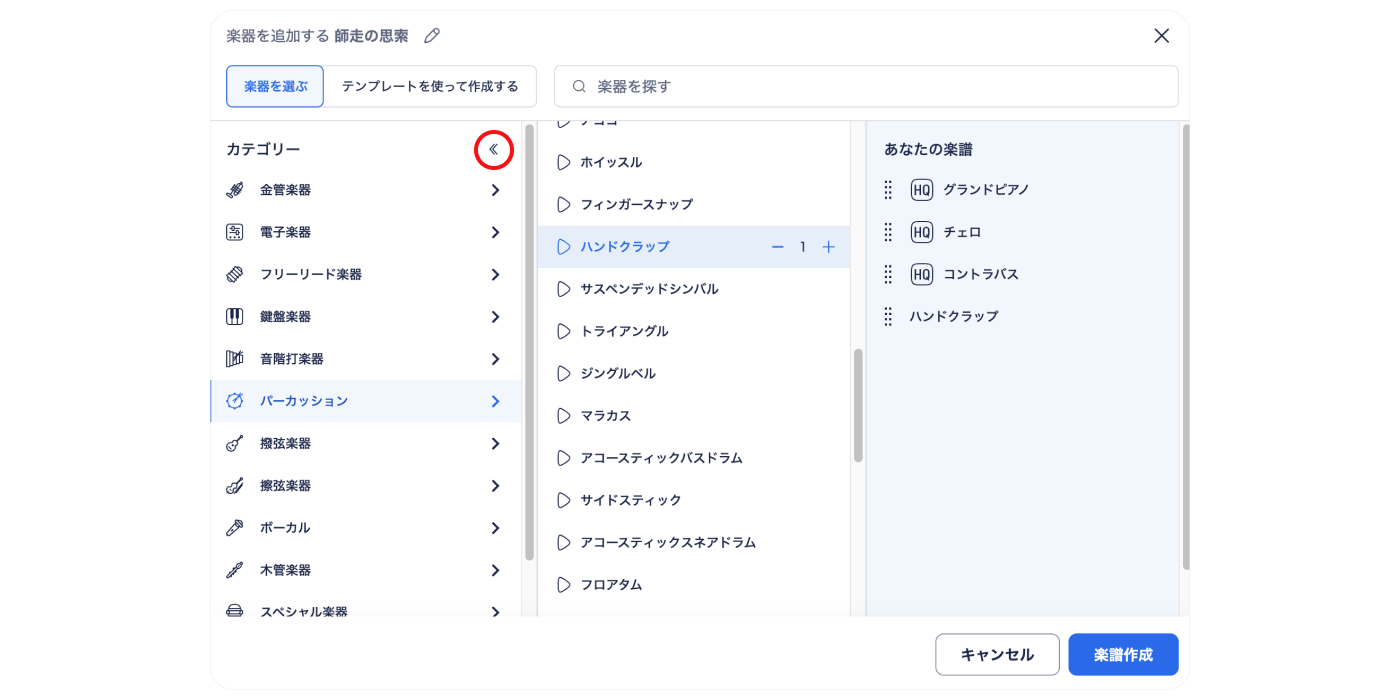Expand the 擦弦楽器 category
The height and width of the screenshot is (700, 1400).
[495, 485]
